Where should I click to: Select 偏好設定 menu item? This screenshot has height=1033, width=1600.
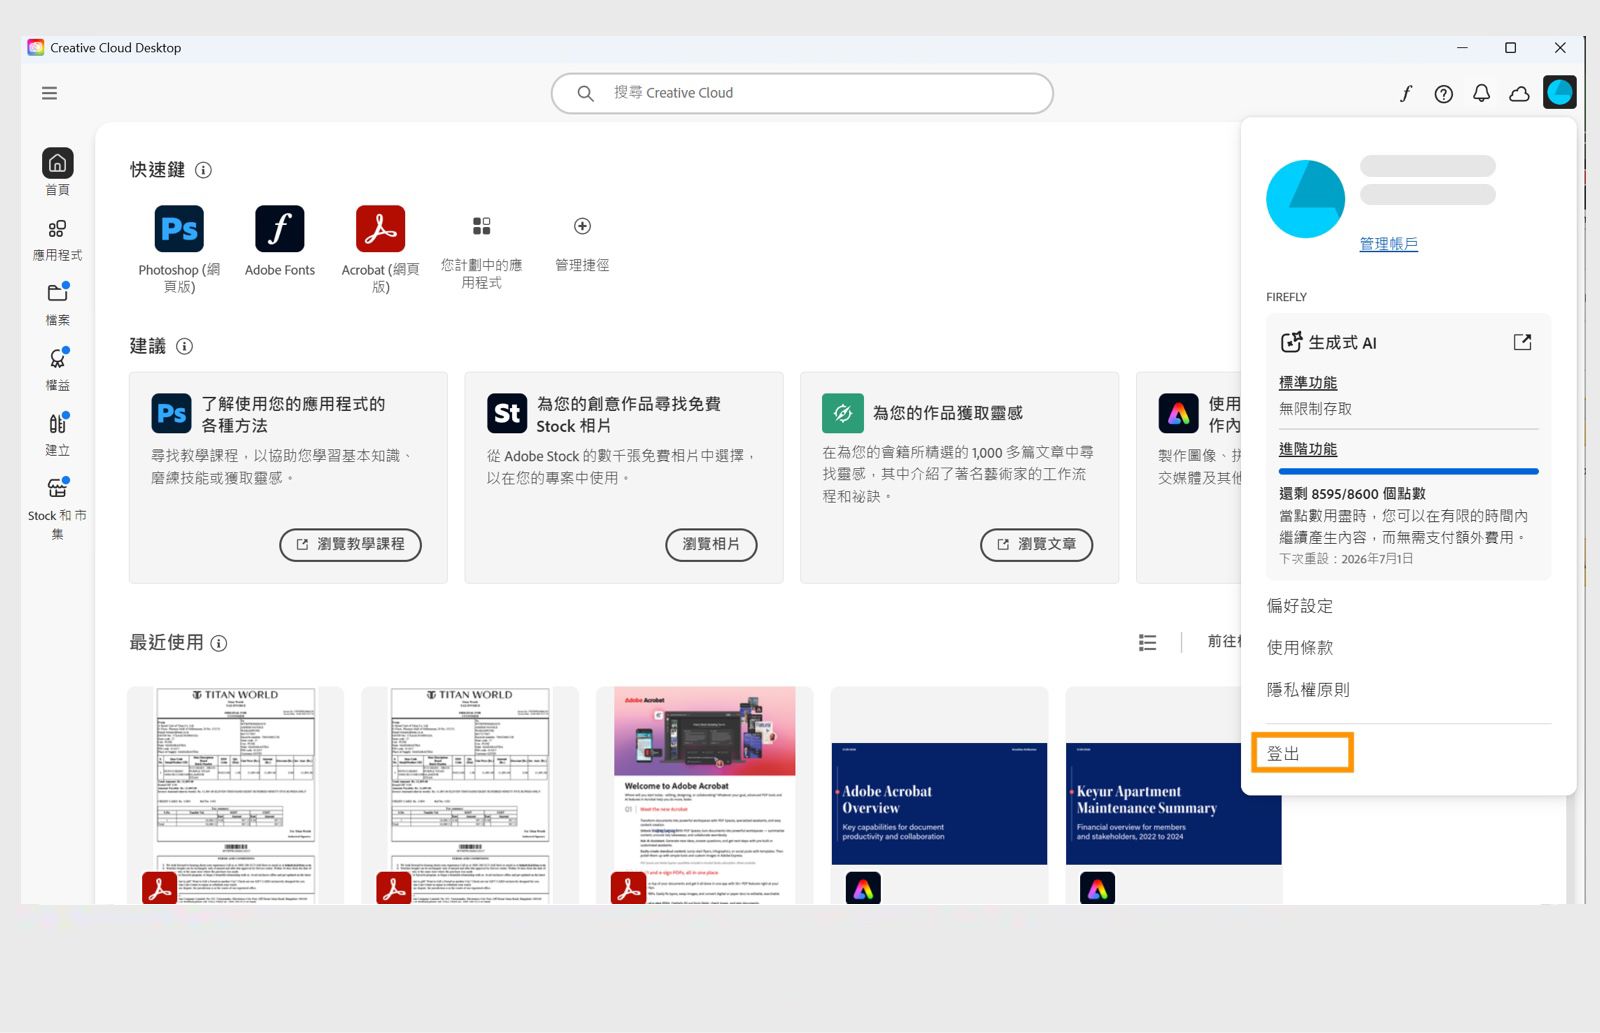(1300, 606)
